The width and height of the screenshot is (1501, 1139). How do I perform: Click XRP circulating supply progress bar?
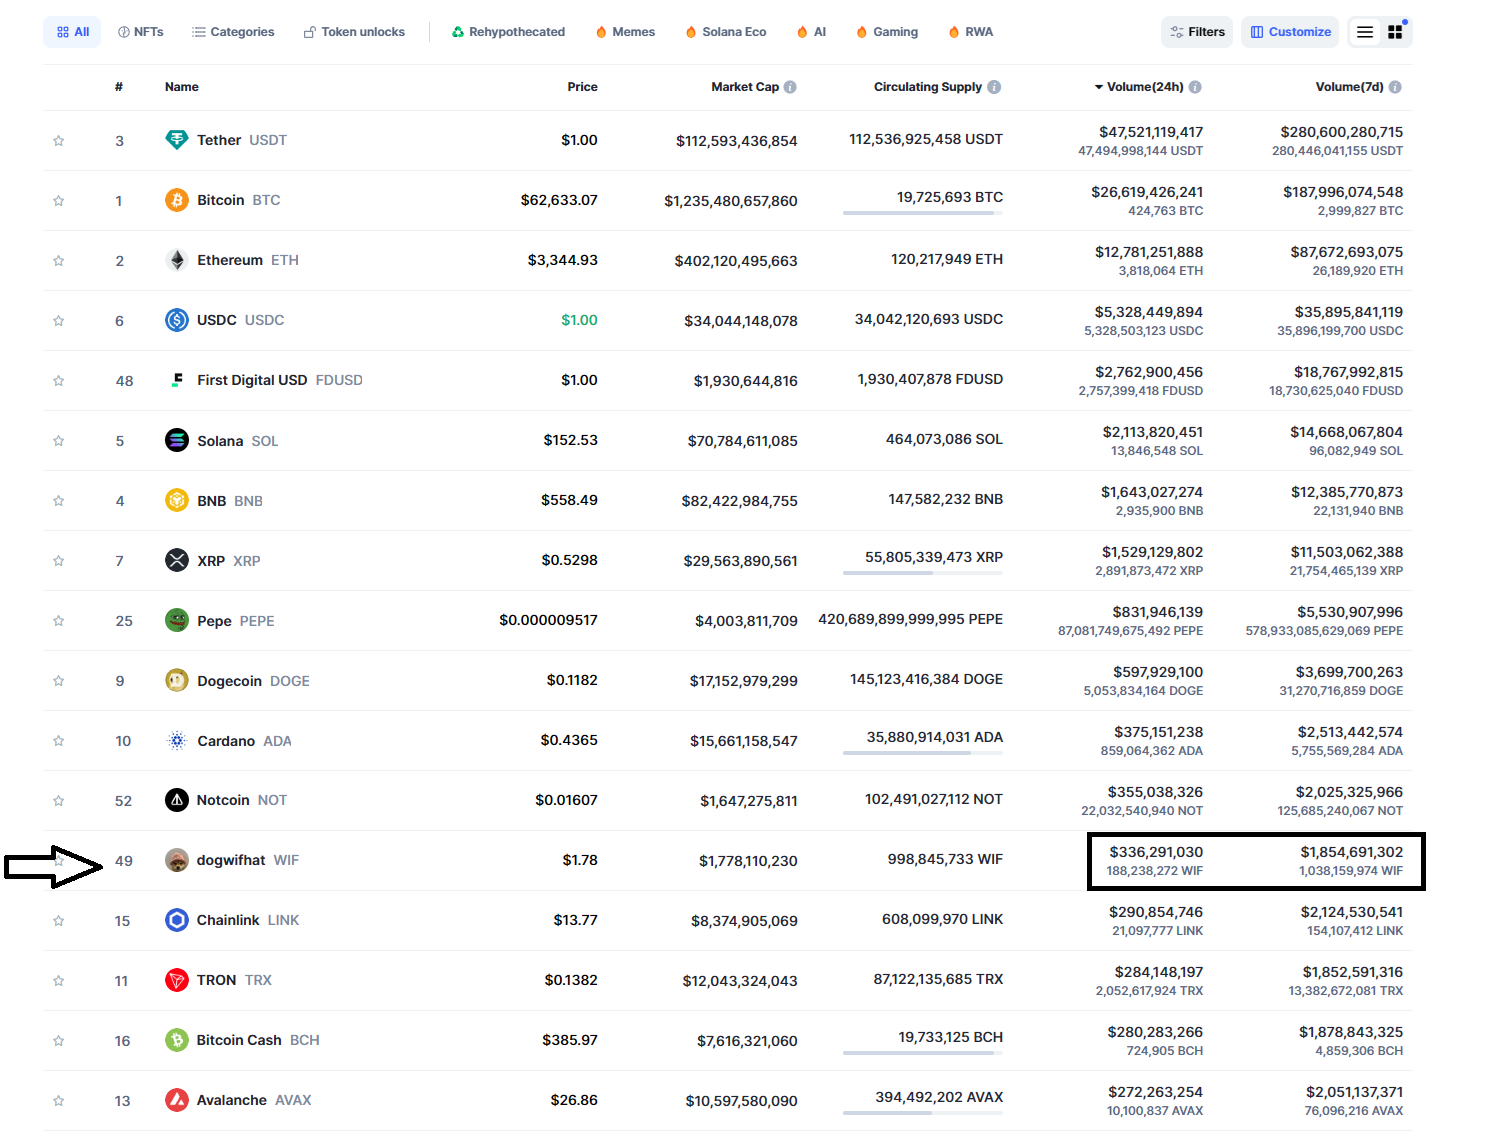coord(923,573)
